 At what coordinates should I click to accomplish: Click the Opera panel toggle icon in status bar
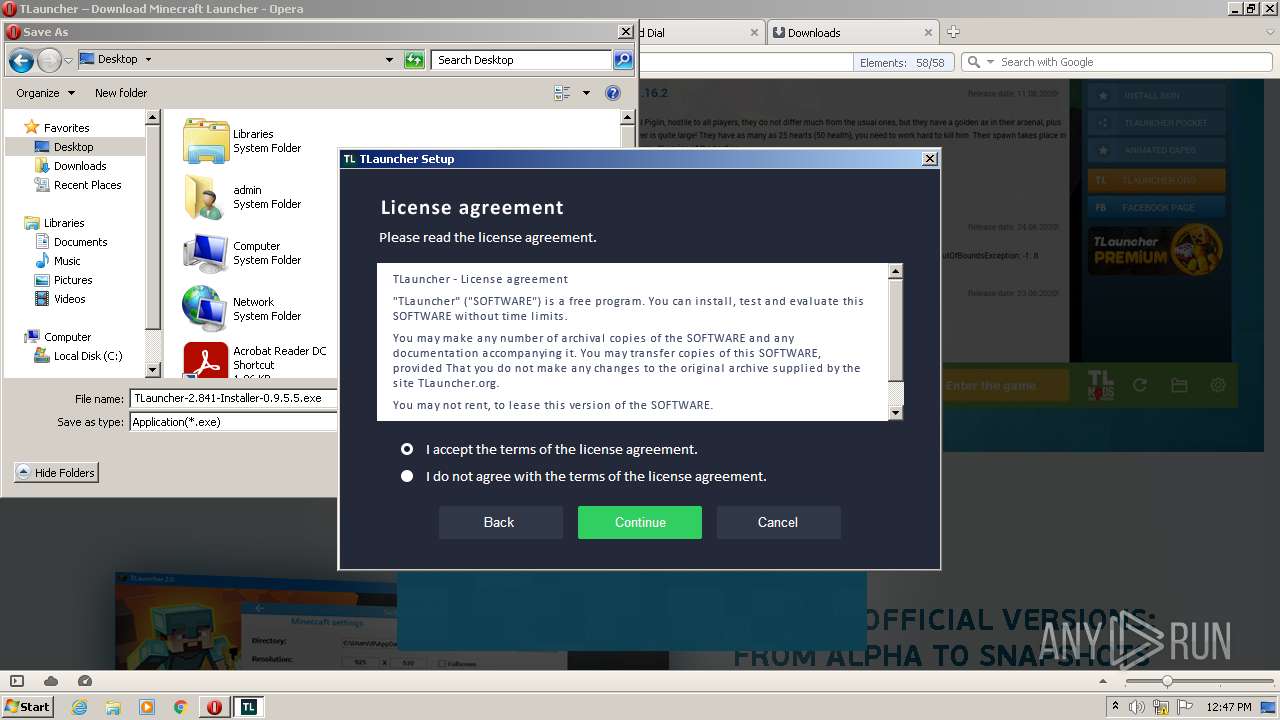pos(17,681)
